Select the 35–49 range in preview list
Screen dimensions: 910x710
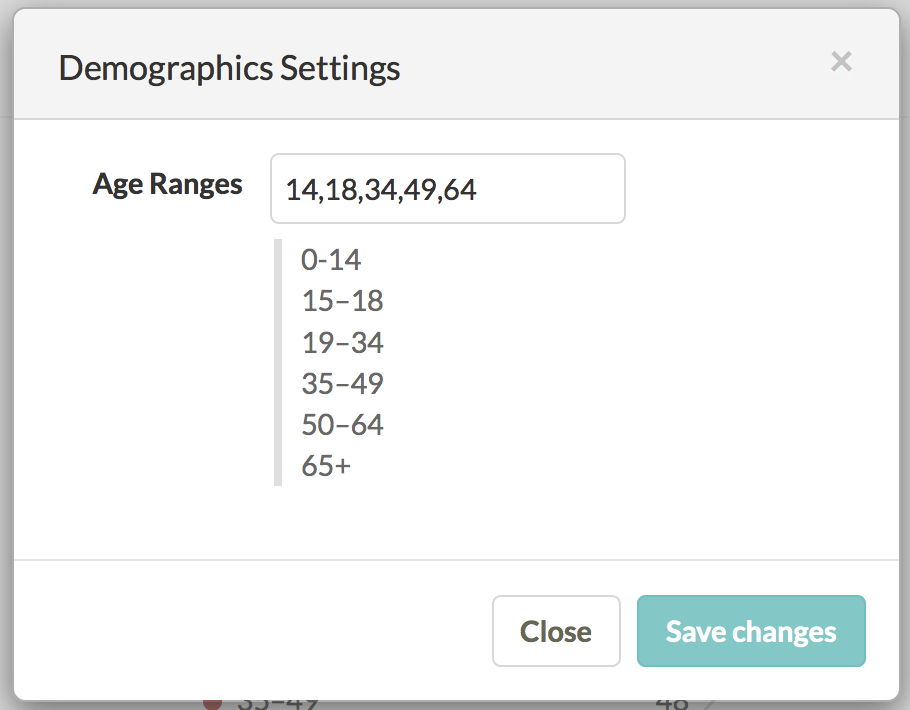click(342, 384)
